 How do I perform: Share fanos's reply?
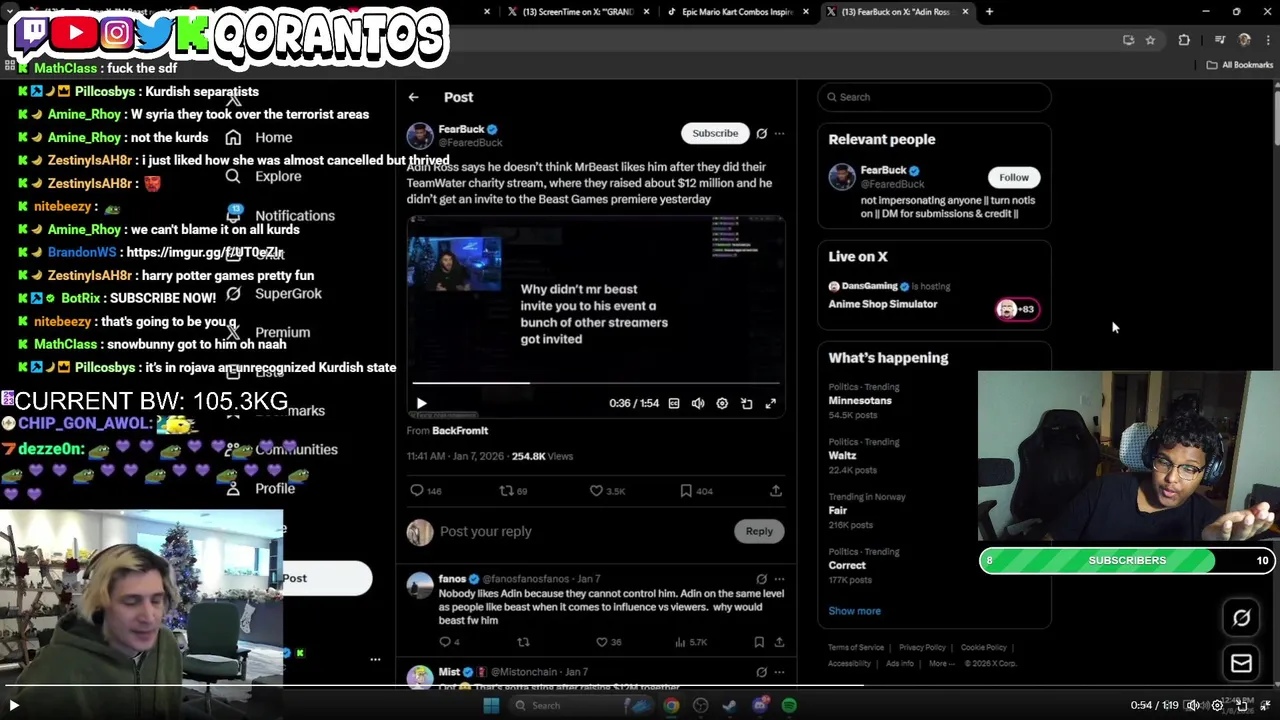pyautogui.click(x=779, y=642)
